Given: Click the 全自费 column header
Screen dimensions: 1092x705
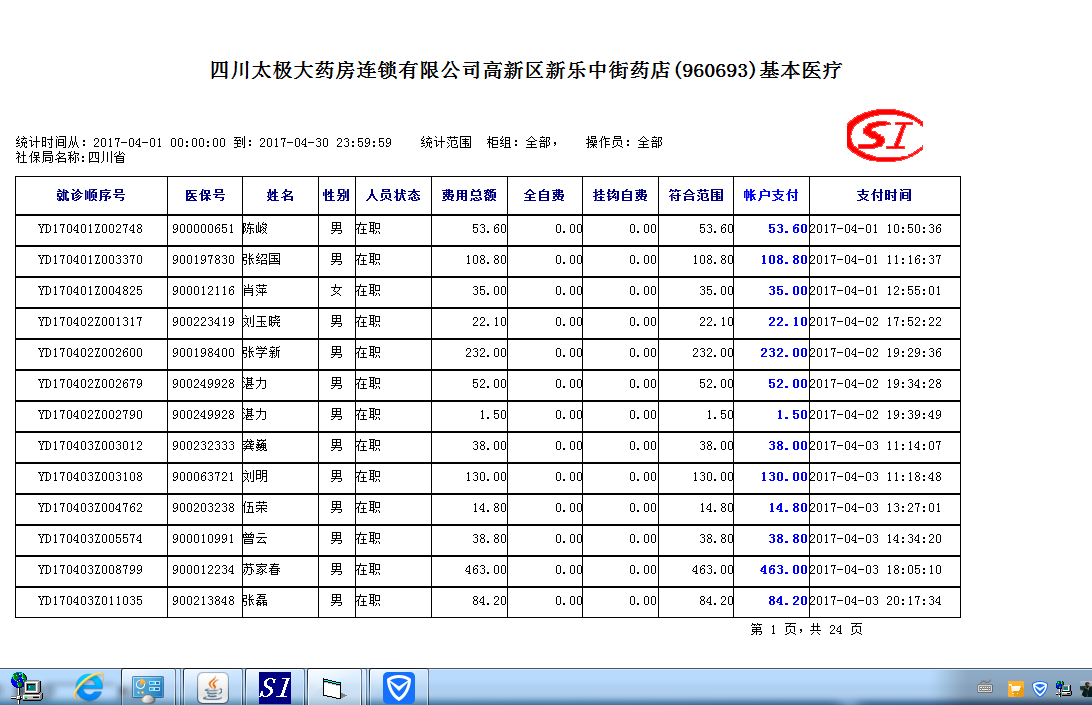Looking at the screenshot, I should coord(545,196).
